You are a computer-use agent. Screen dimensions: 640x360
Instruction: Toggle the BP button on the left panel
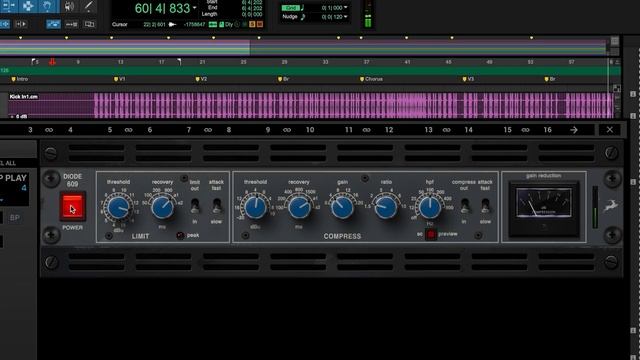(15, 218)
